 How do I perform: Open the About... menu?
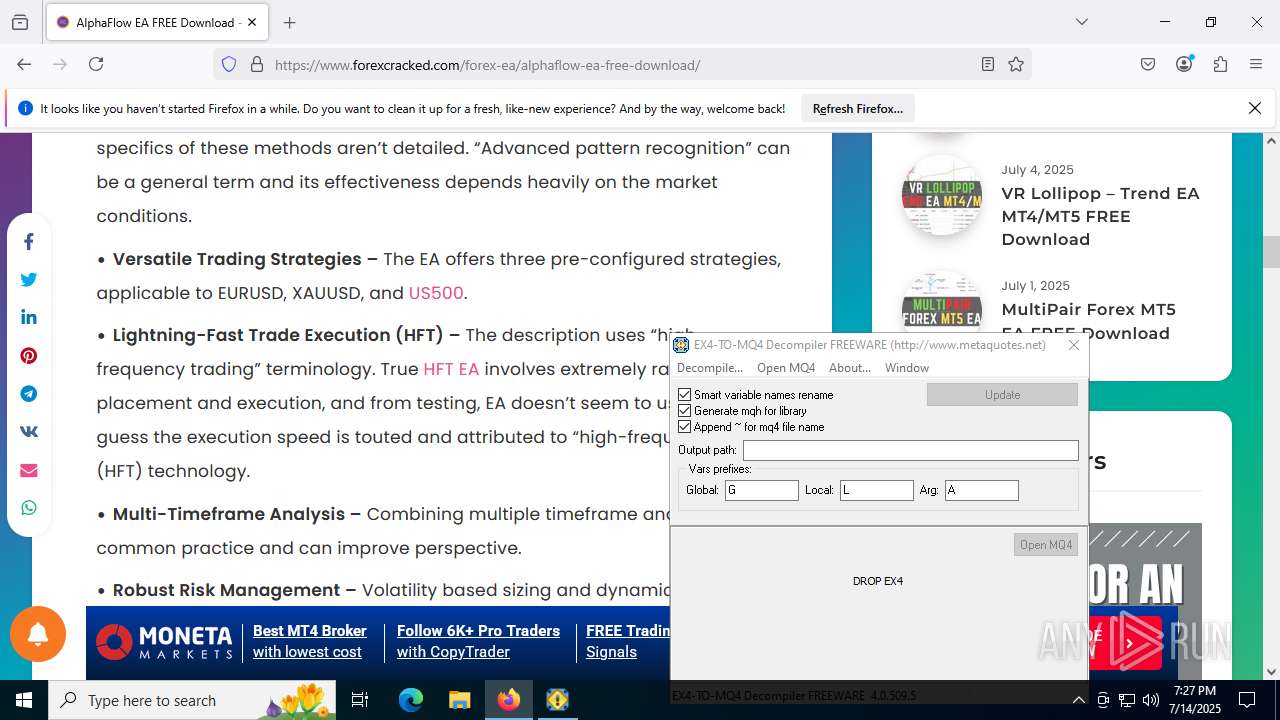point(850,368)
